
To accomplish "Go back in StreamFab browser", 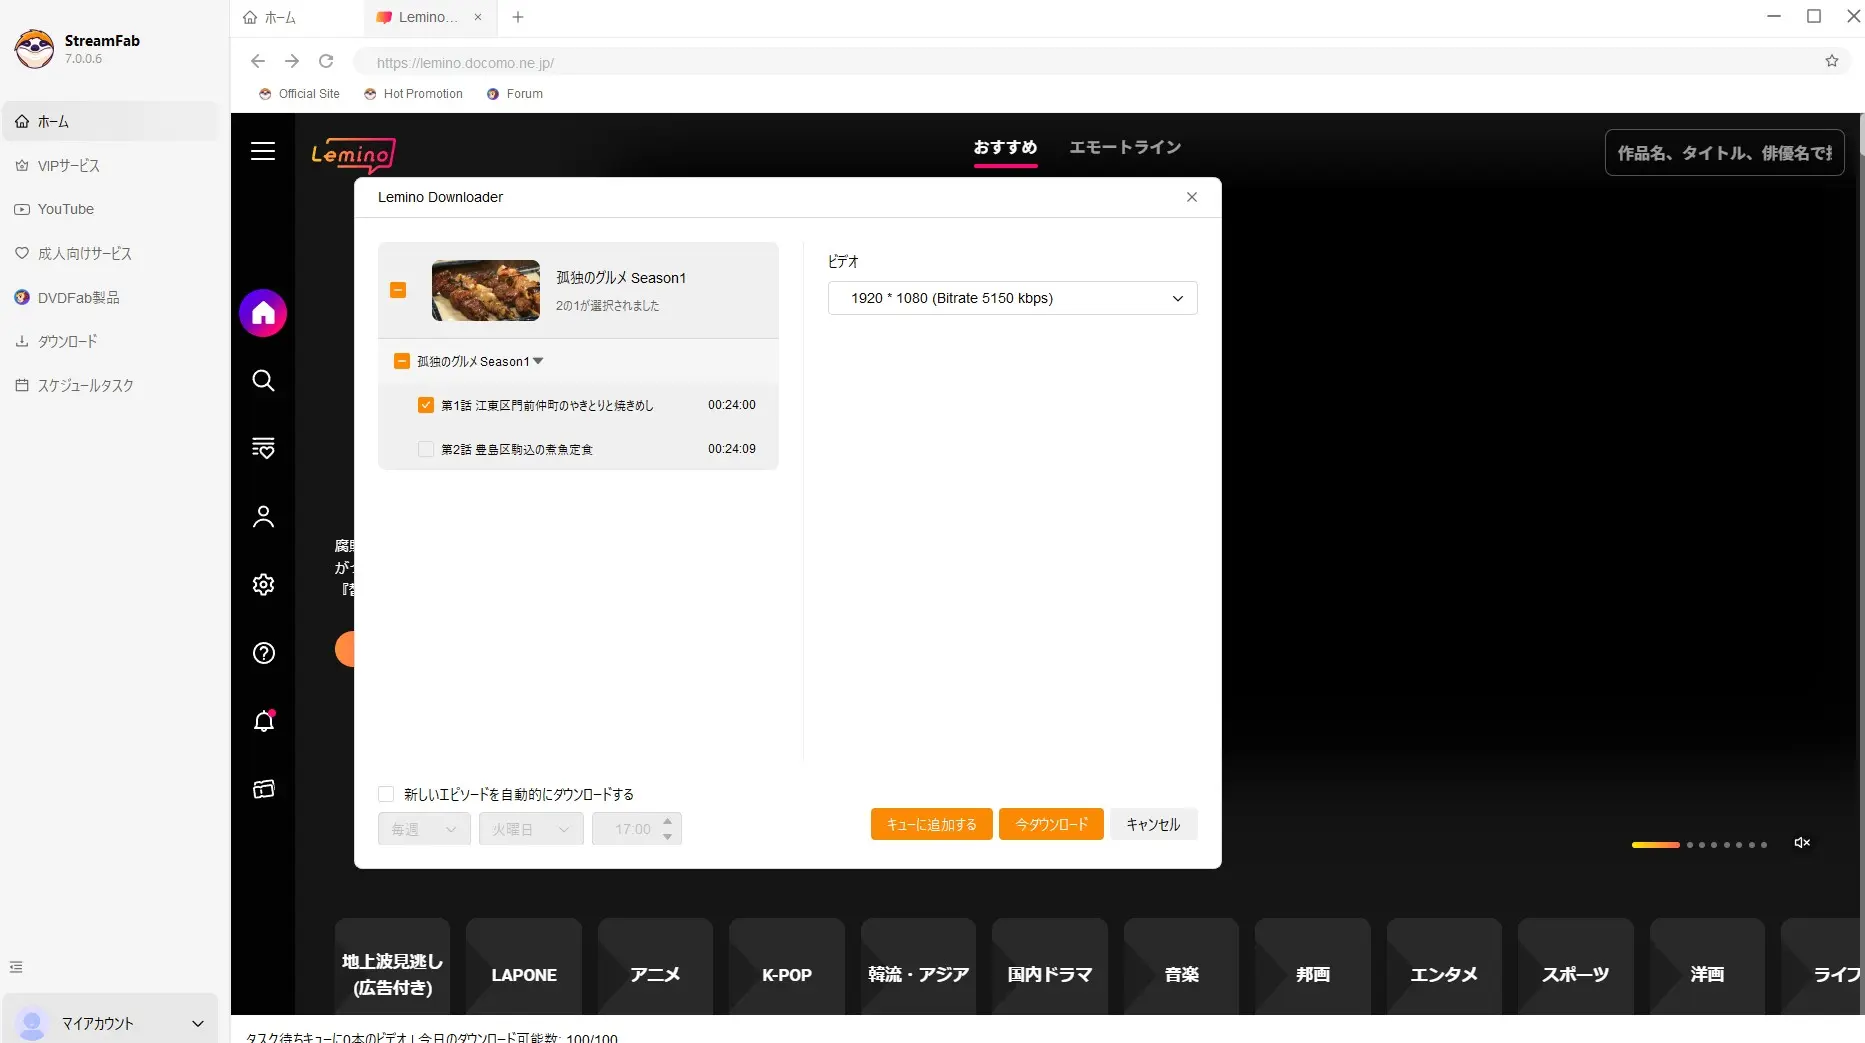I will pos(257,61).
